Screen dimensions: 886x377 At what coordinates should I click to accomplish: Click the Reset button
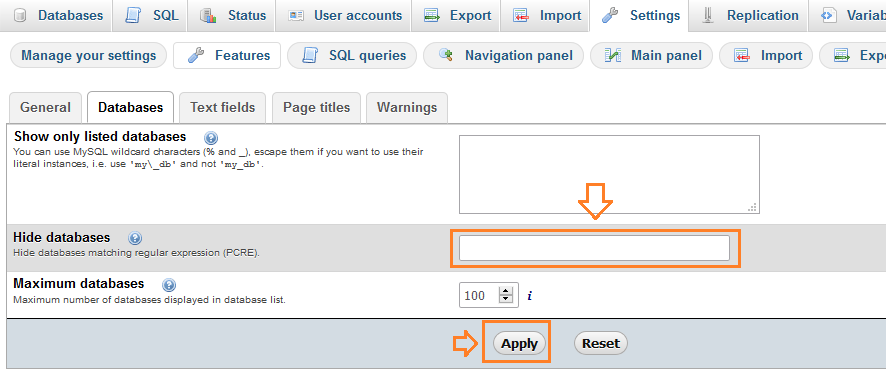click(601, 343)
